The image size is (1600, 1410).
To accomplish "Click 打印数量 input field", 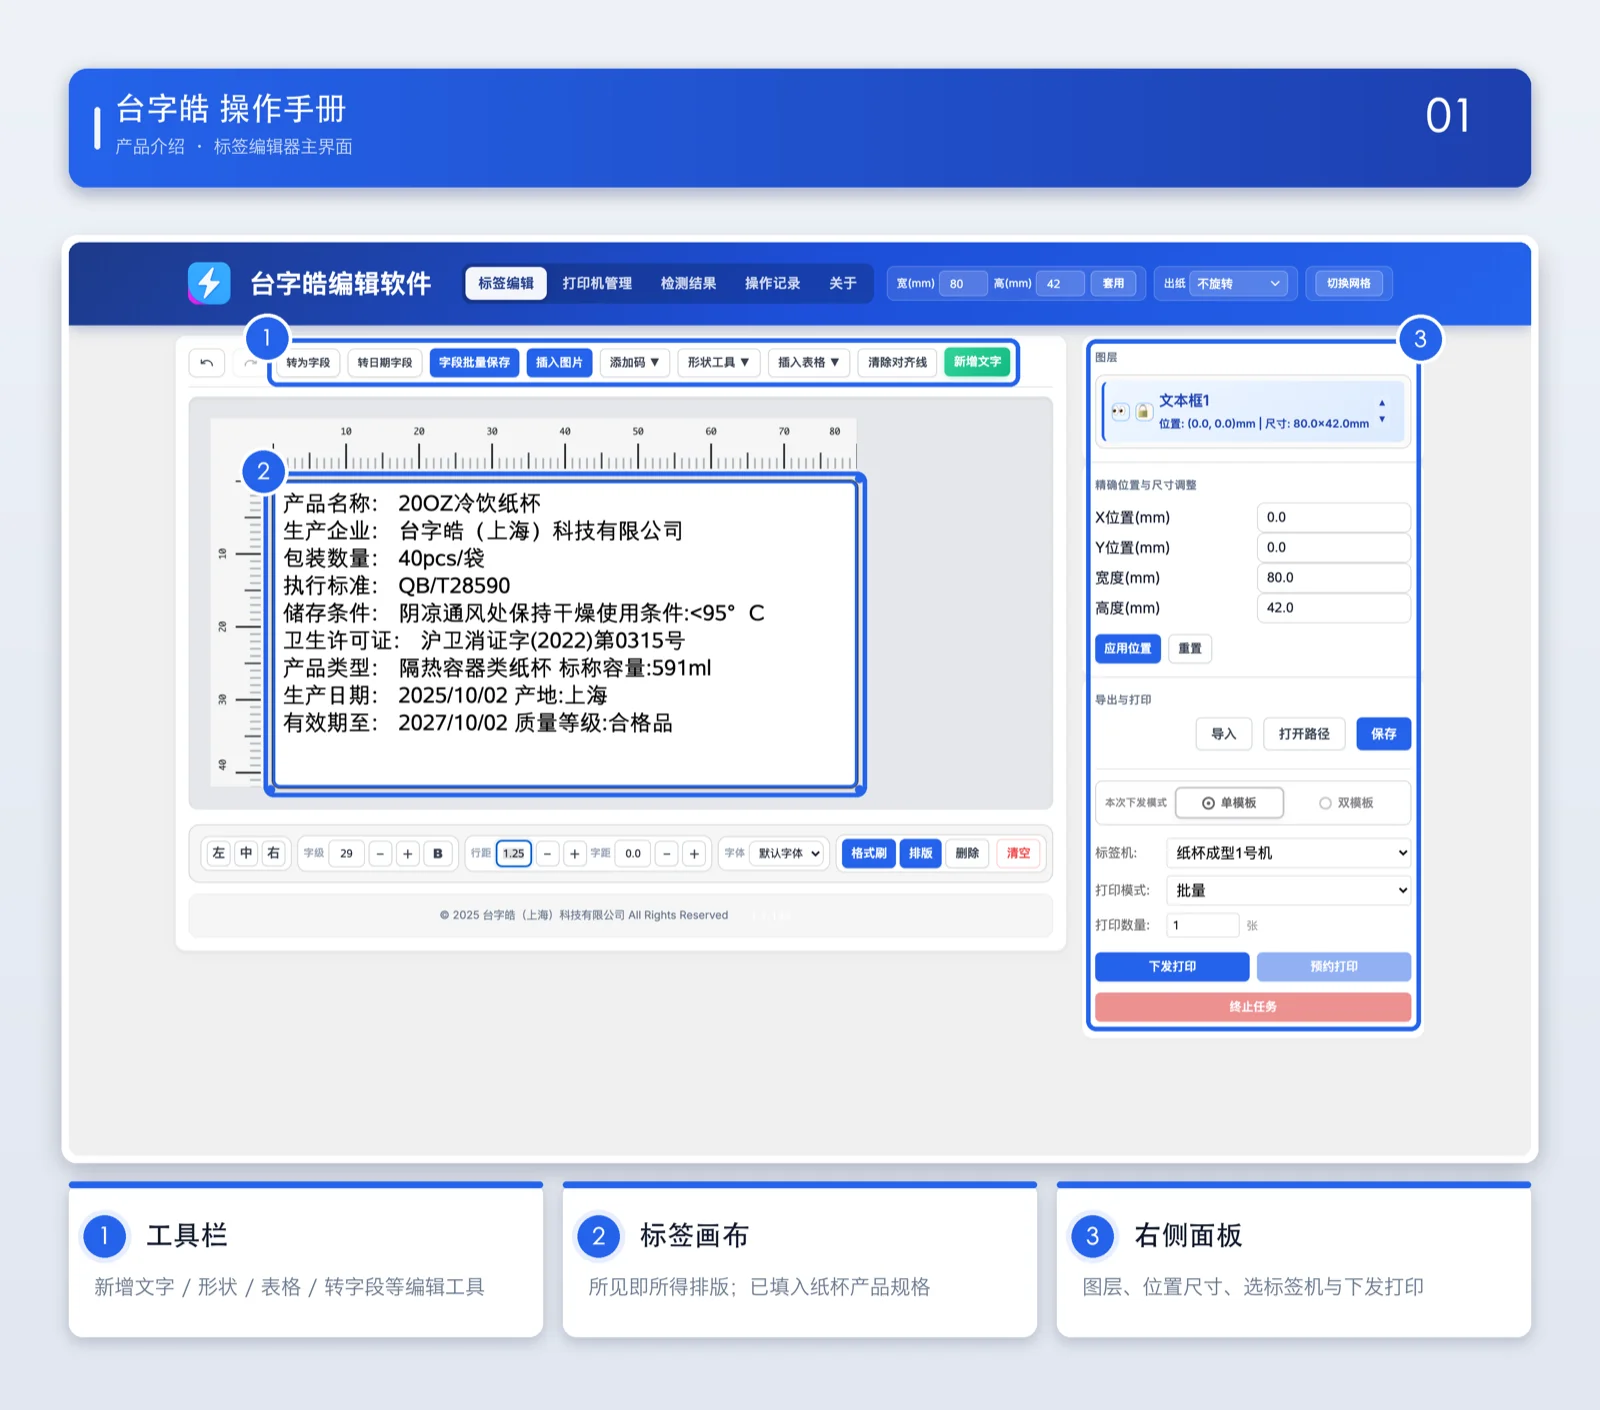I will [1203, 926].
